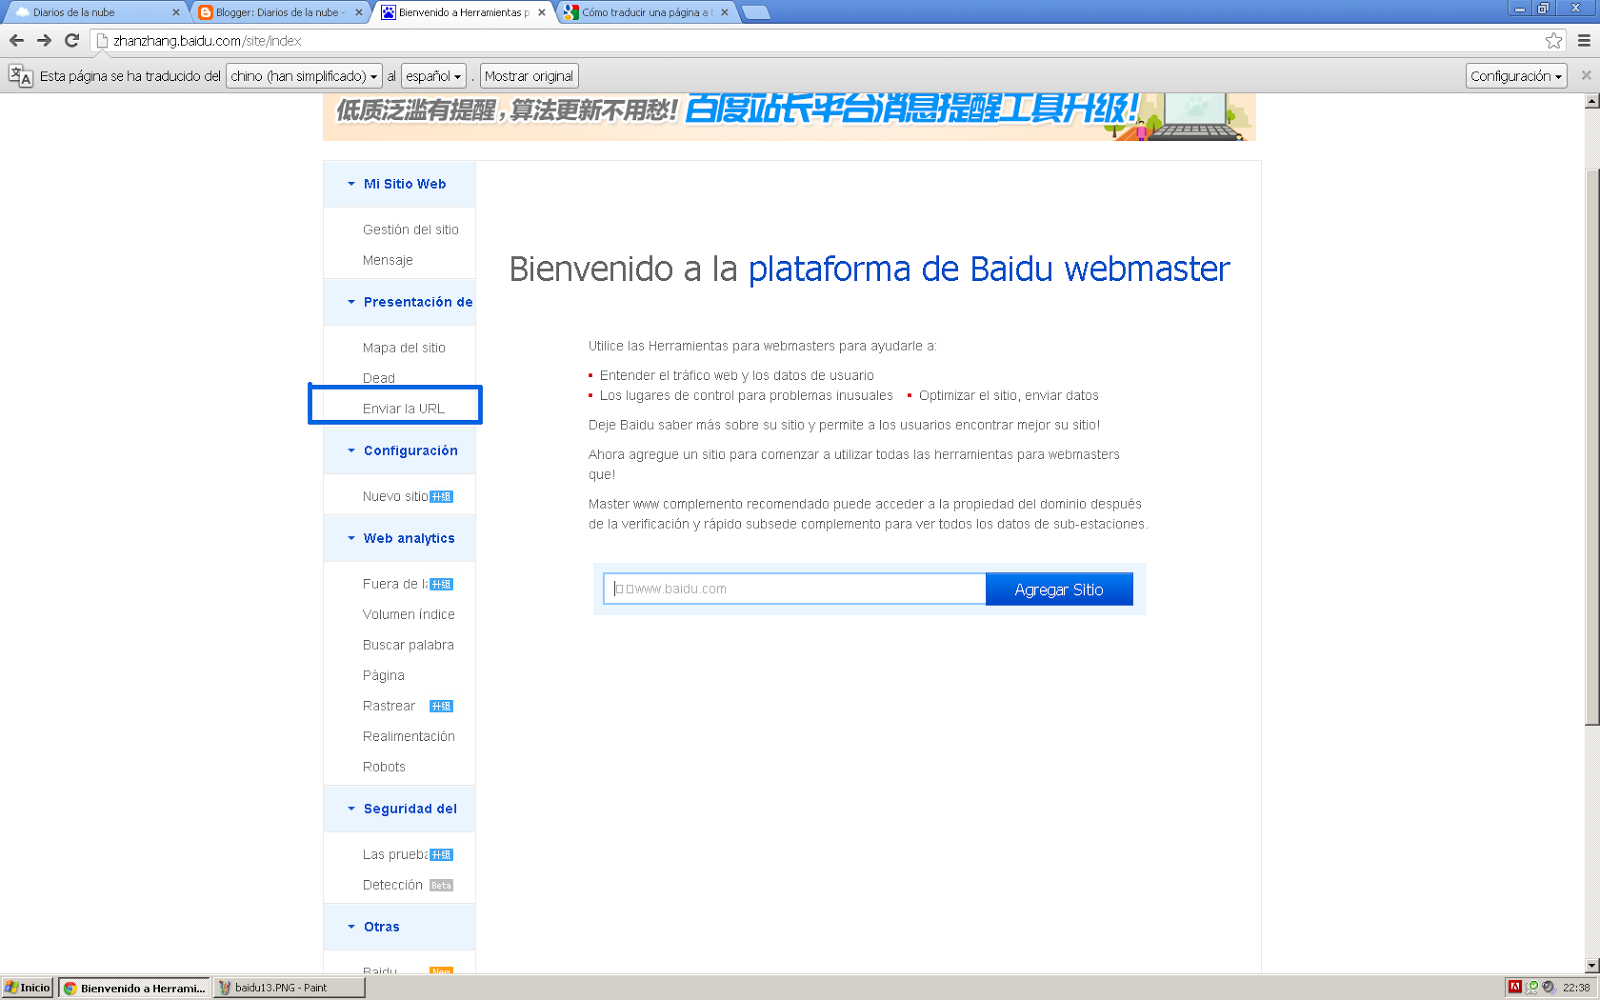Open 'Enviar la URL' link

(403, 409)
